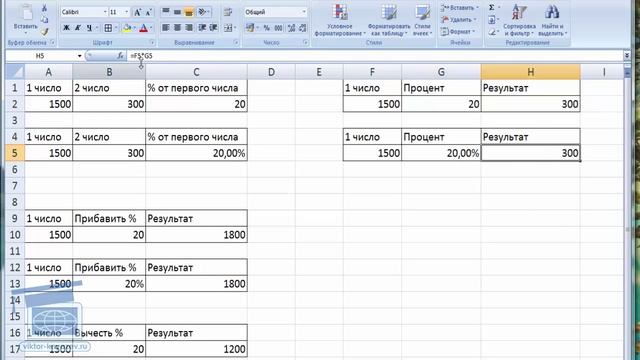Select column header C

[x=196, y=72]
